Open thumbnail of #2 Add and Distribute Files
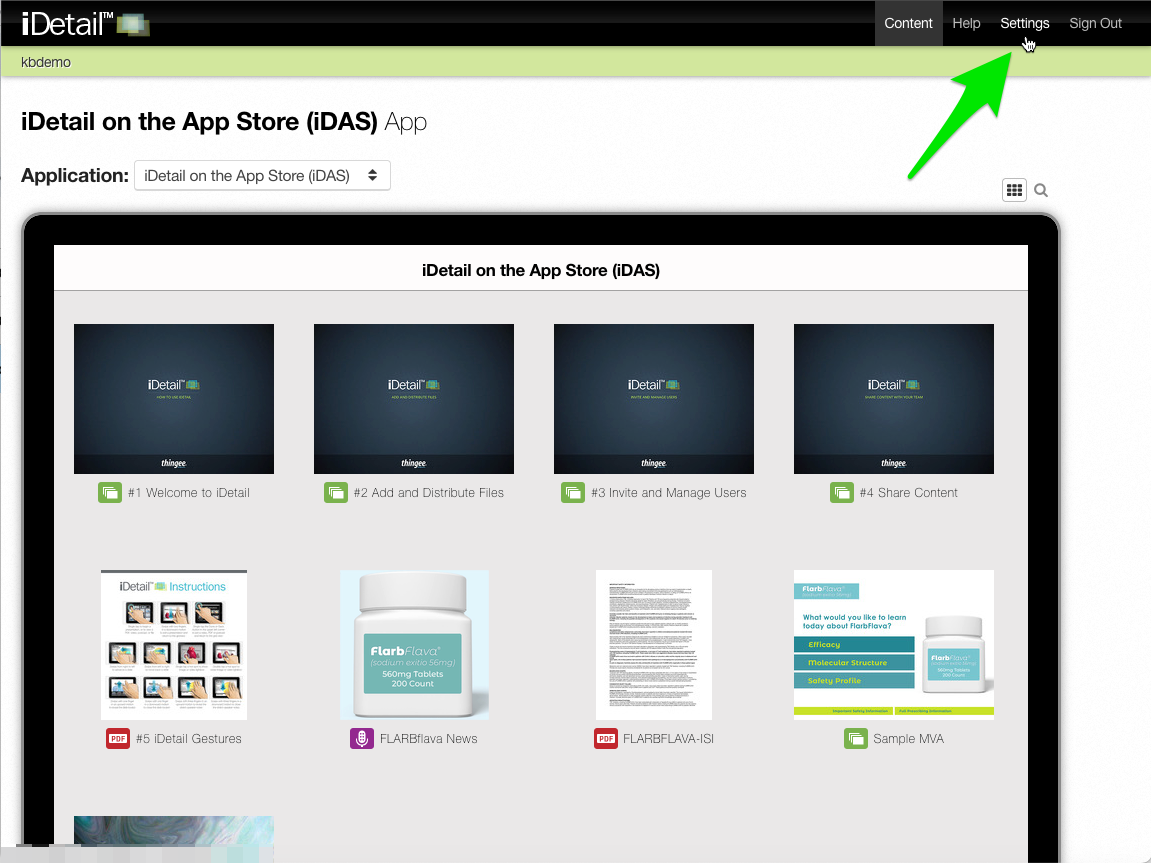 414,398
